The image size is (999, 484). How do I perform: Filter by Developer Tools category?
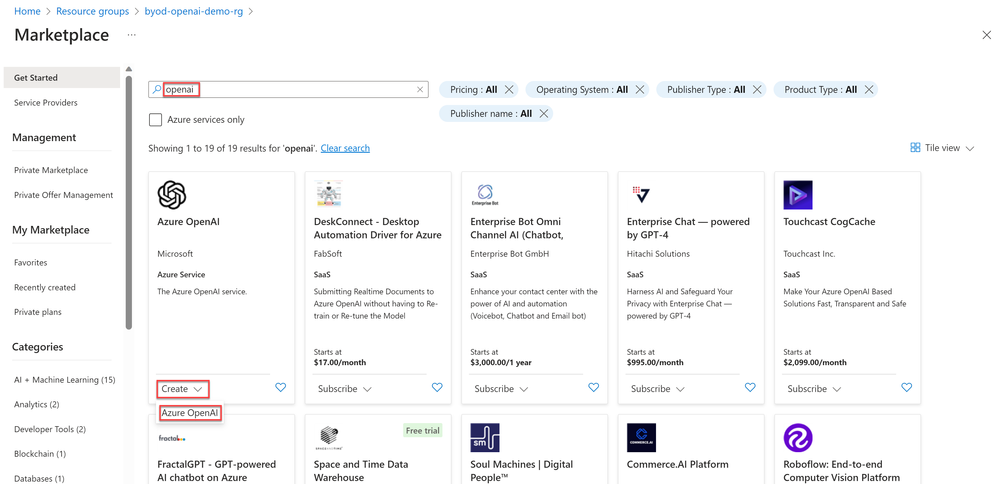(50, 429)
